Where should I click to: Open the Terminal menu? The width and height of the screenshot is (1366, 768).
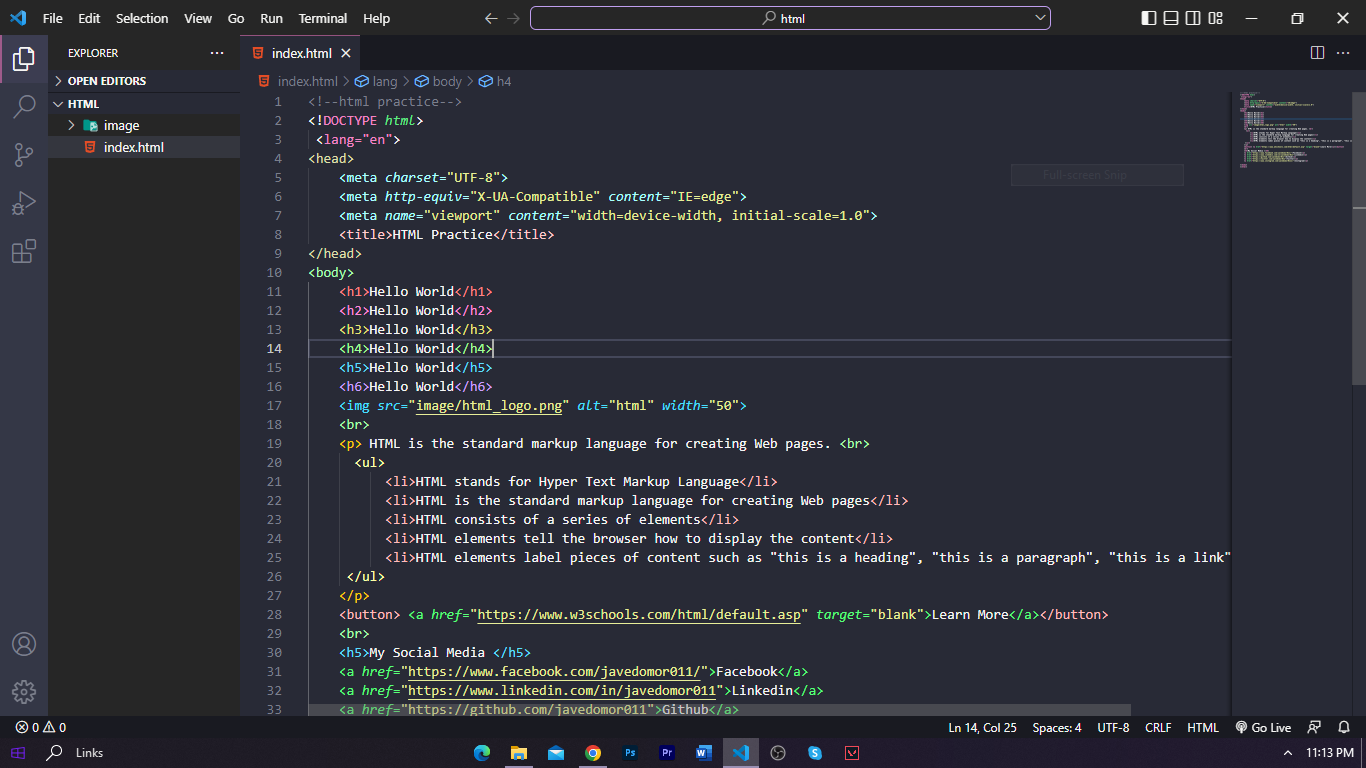click(322, 18)
